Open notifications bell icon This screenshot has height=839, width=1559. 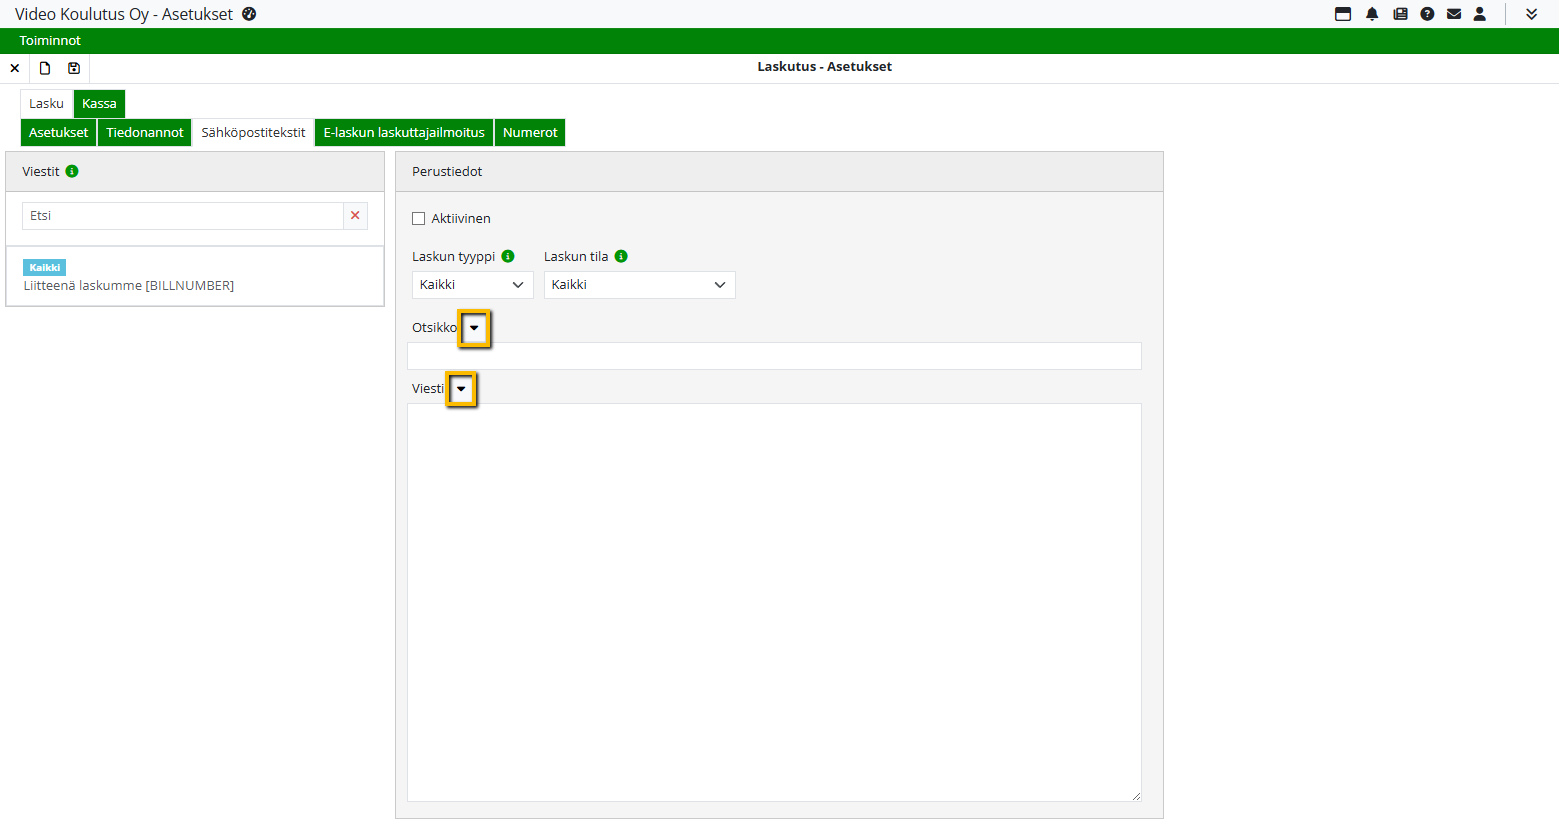(x=1372, y=14)
